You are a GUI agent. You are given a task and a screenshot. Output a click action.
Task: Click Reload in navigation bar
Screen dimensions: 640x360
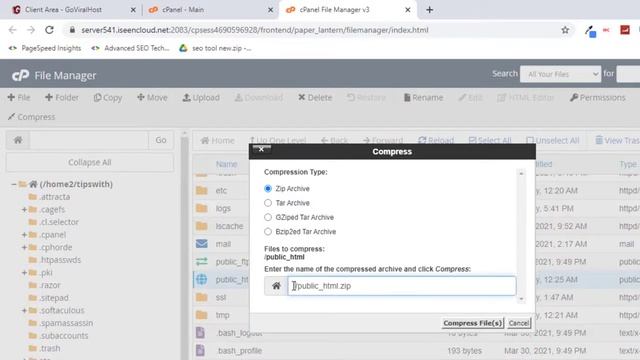click(436, 140)
